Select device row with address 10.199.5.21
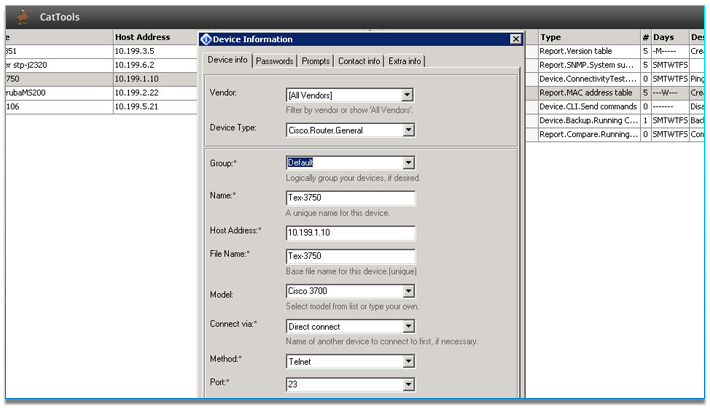 pos(101,106)
